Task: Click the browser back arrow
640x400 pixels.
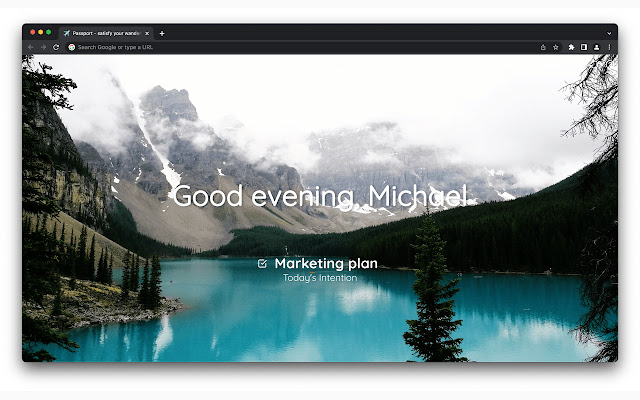Action: click(x=31, y=47)
